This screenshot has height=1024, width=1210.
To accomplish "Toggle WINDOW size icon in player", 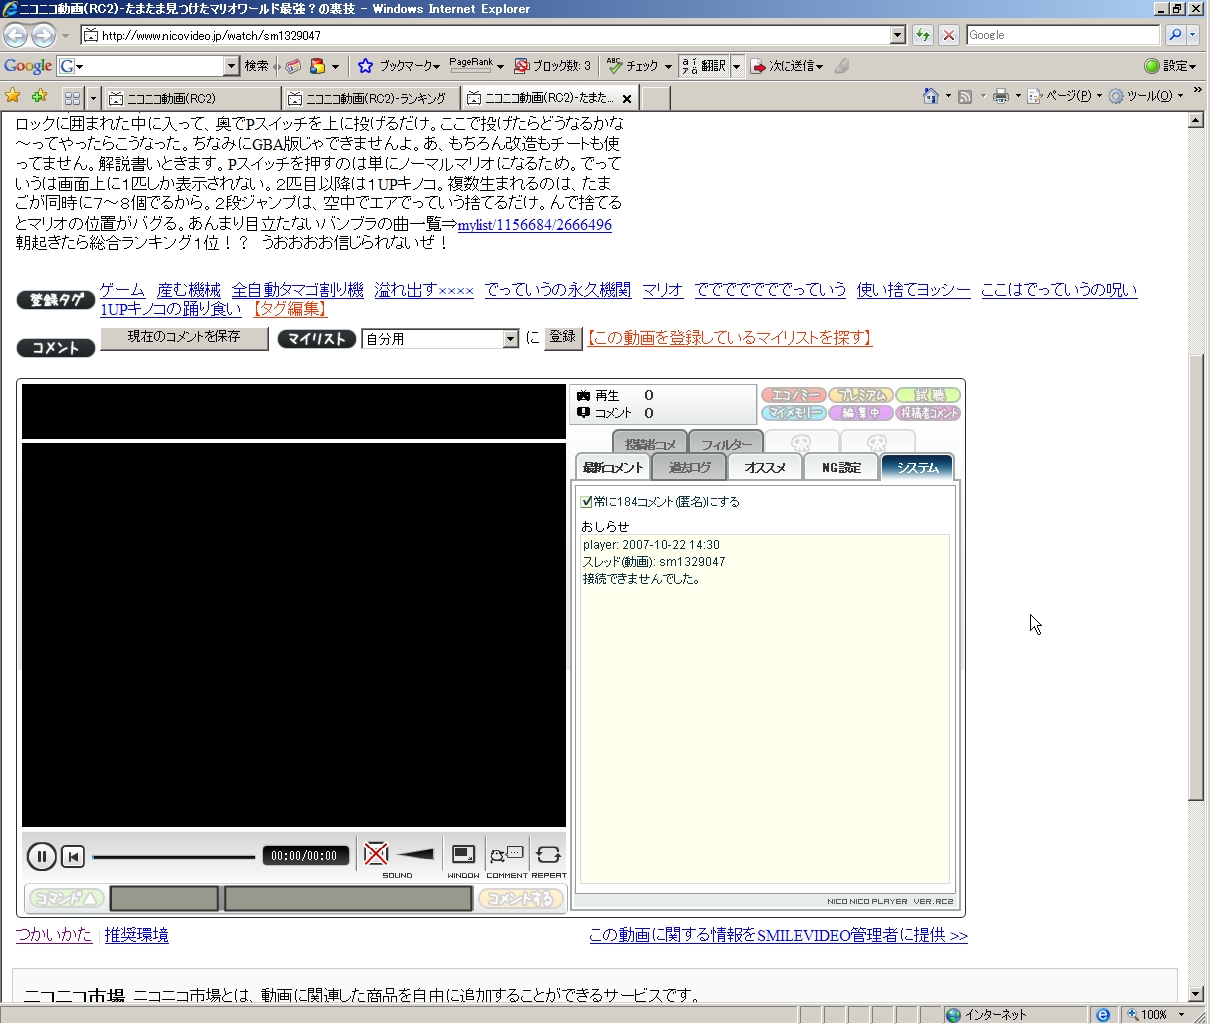I will tap(463, 854).
